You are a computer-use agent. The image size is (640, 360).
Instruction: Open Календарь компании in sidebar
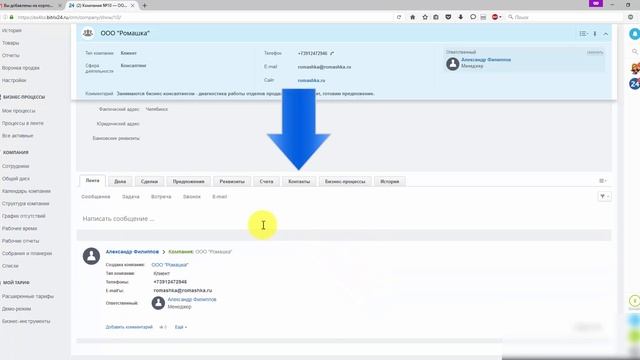[26, 191]
